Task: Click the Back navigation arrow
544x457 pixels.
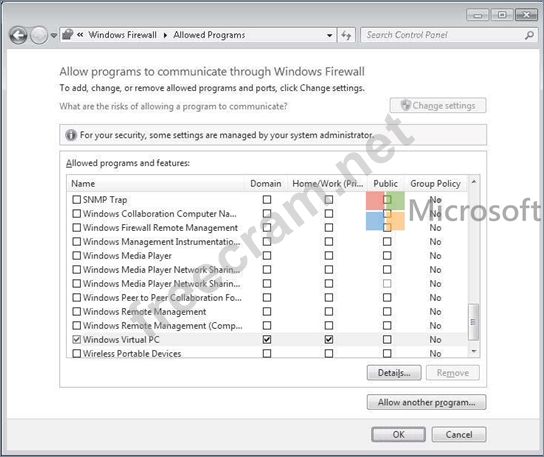Action: tap(18, 35)
